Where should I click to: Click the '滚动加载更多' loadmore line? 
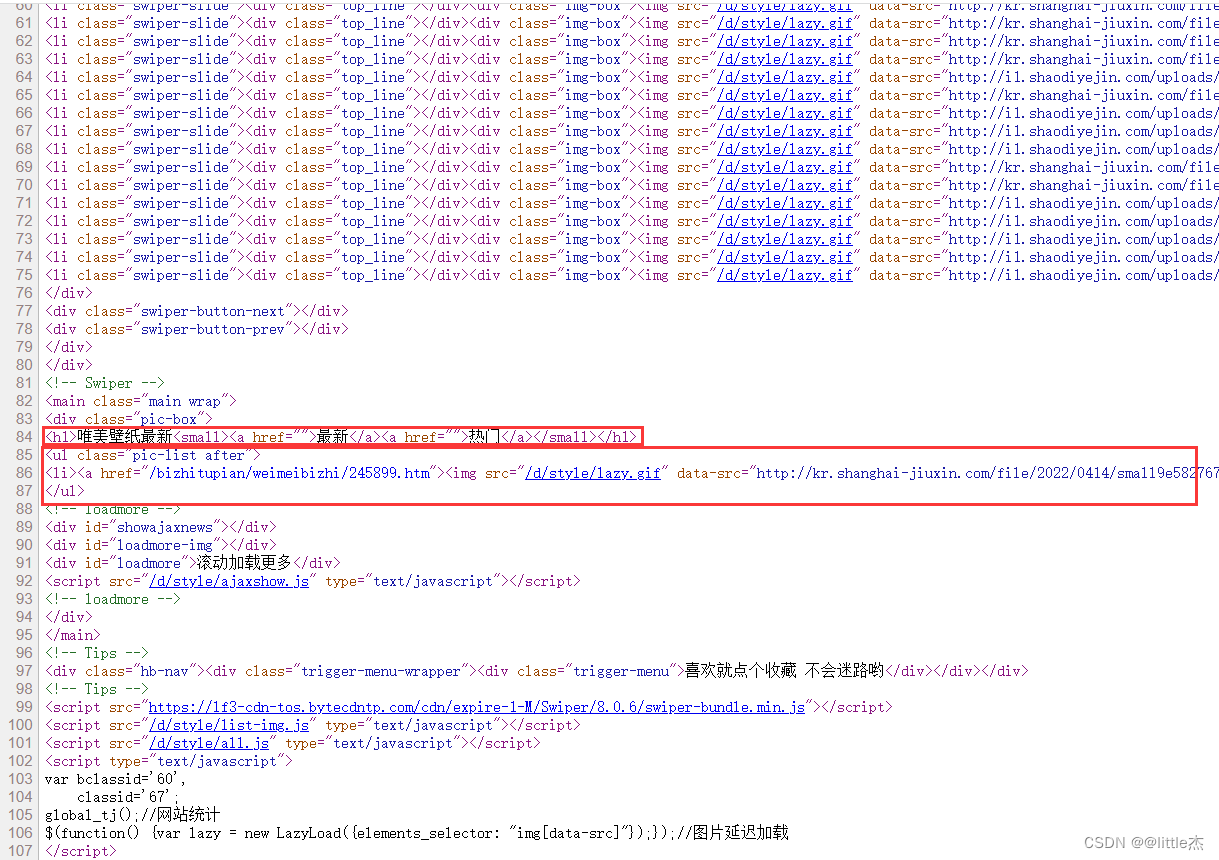pyautogui.click(x=192, y=563)
